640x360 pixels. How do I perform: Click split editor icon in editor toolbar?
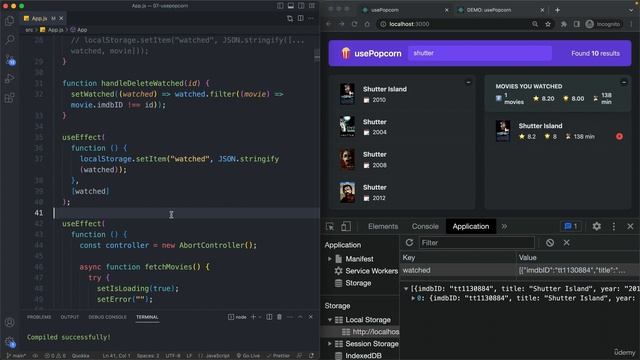(x=300, y=18)
